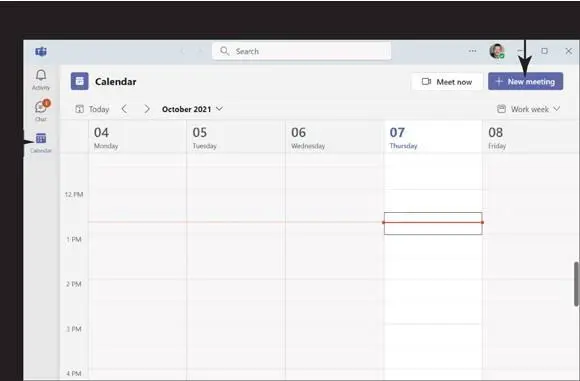Go to the next week
This screenshot has height=381, width=580.
(x=147, y=109)
